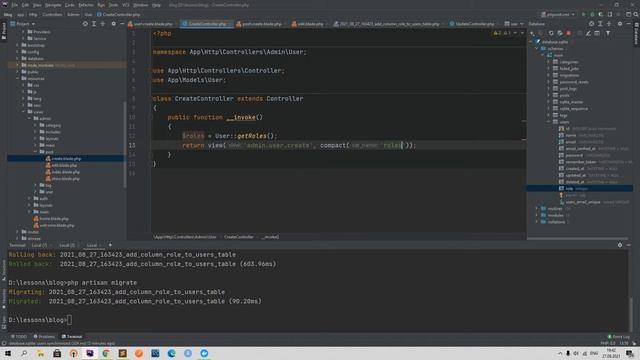The width and height of the screenshot is (640, 360).
Task: Open File Explorer from taskbar
Action: [40, 353]
